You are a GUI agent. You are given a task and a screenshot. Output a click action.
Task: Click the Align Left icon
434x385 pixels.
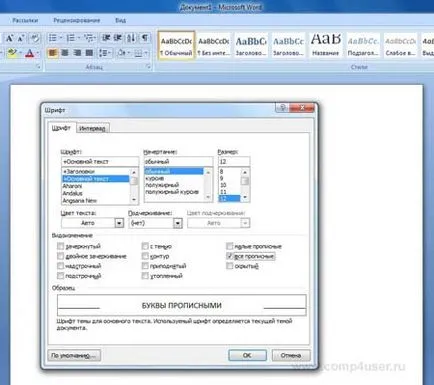click(x=52, y=53)
